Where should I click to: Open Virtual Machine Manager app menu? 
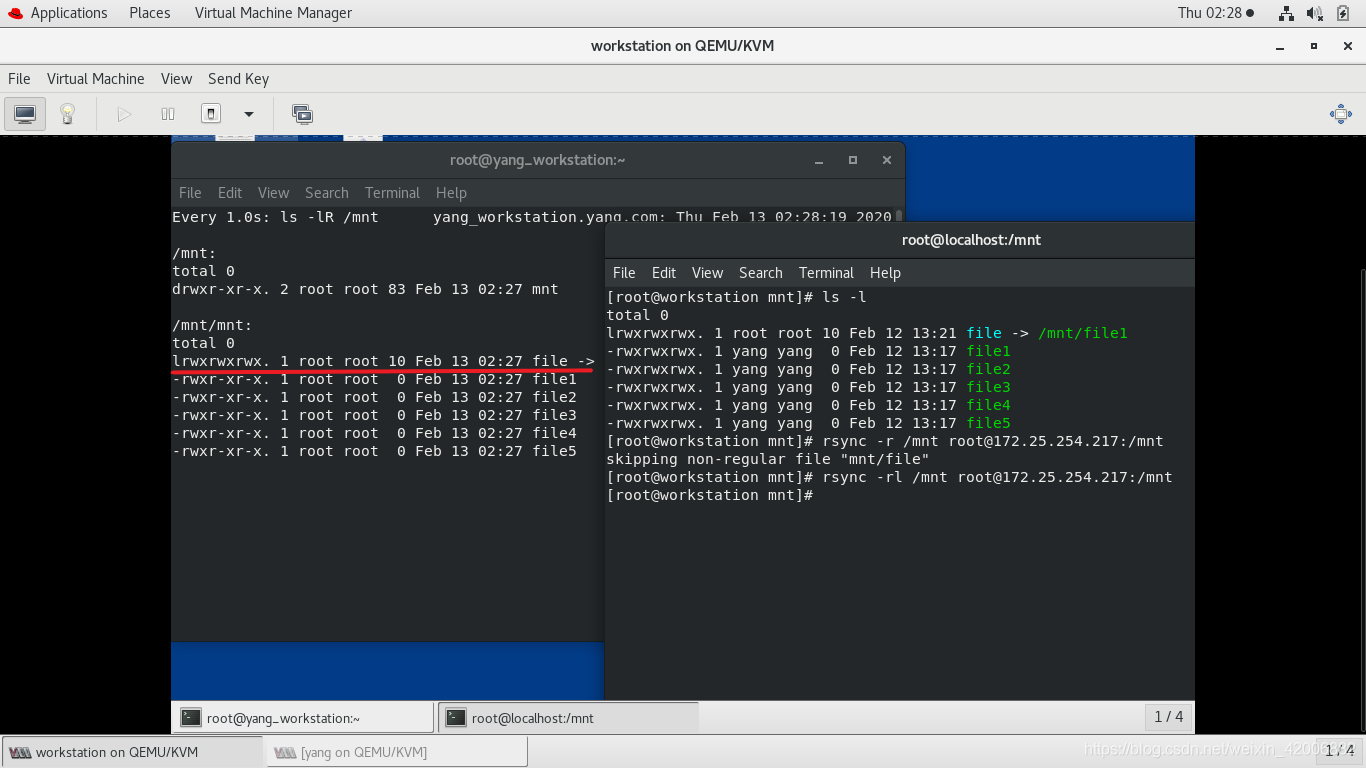(x=273, y=13)
